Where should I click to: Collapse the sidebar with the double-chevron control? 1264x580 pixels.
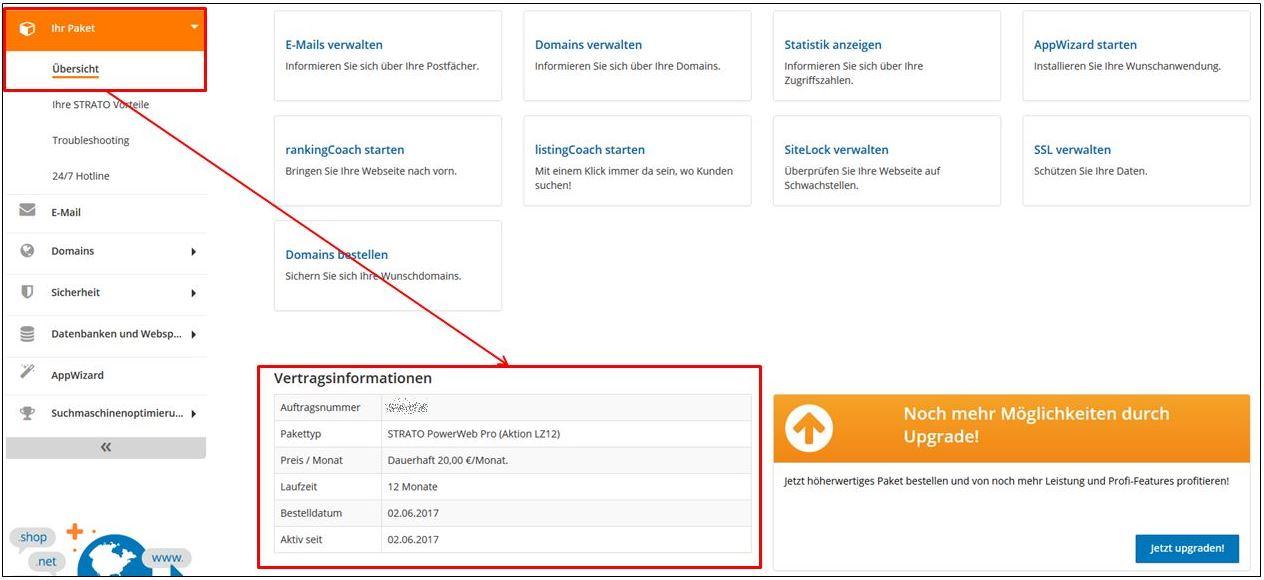(x=104, y=447)
